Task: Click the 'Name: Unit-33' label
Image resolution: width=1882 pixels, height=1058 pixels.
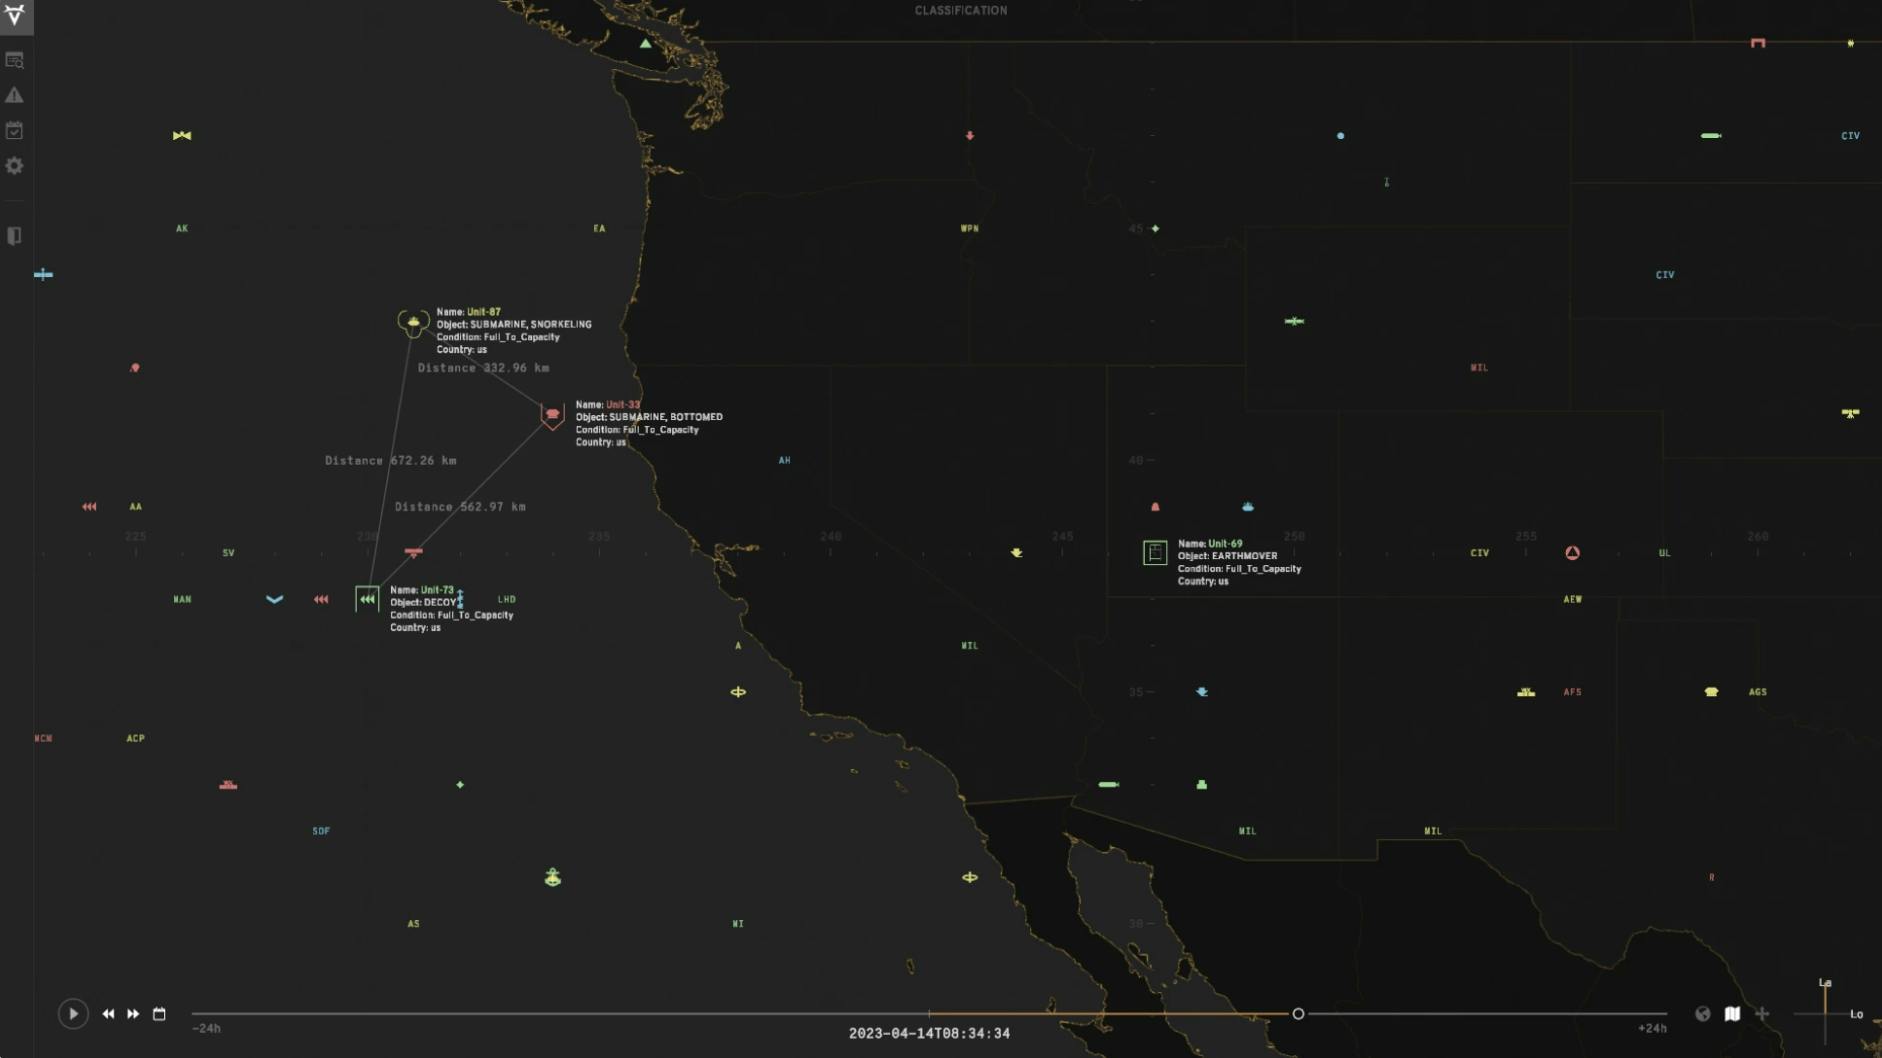Action: 608,405
